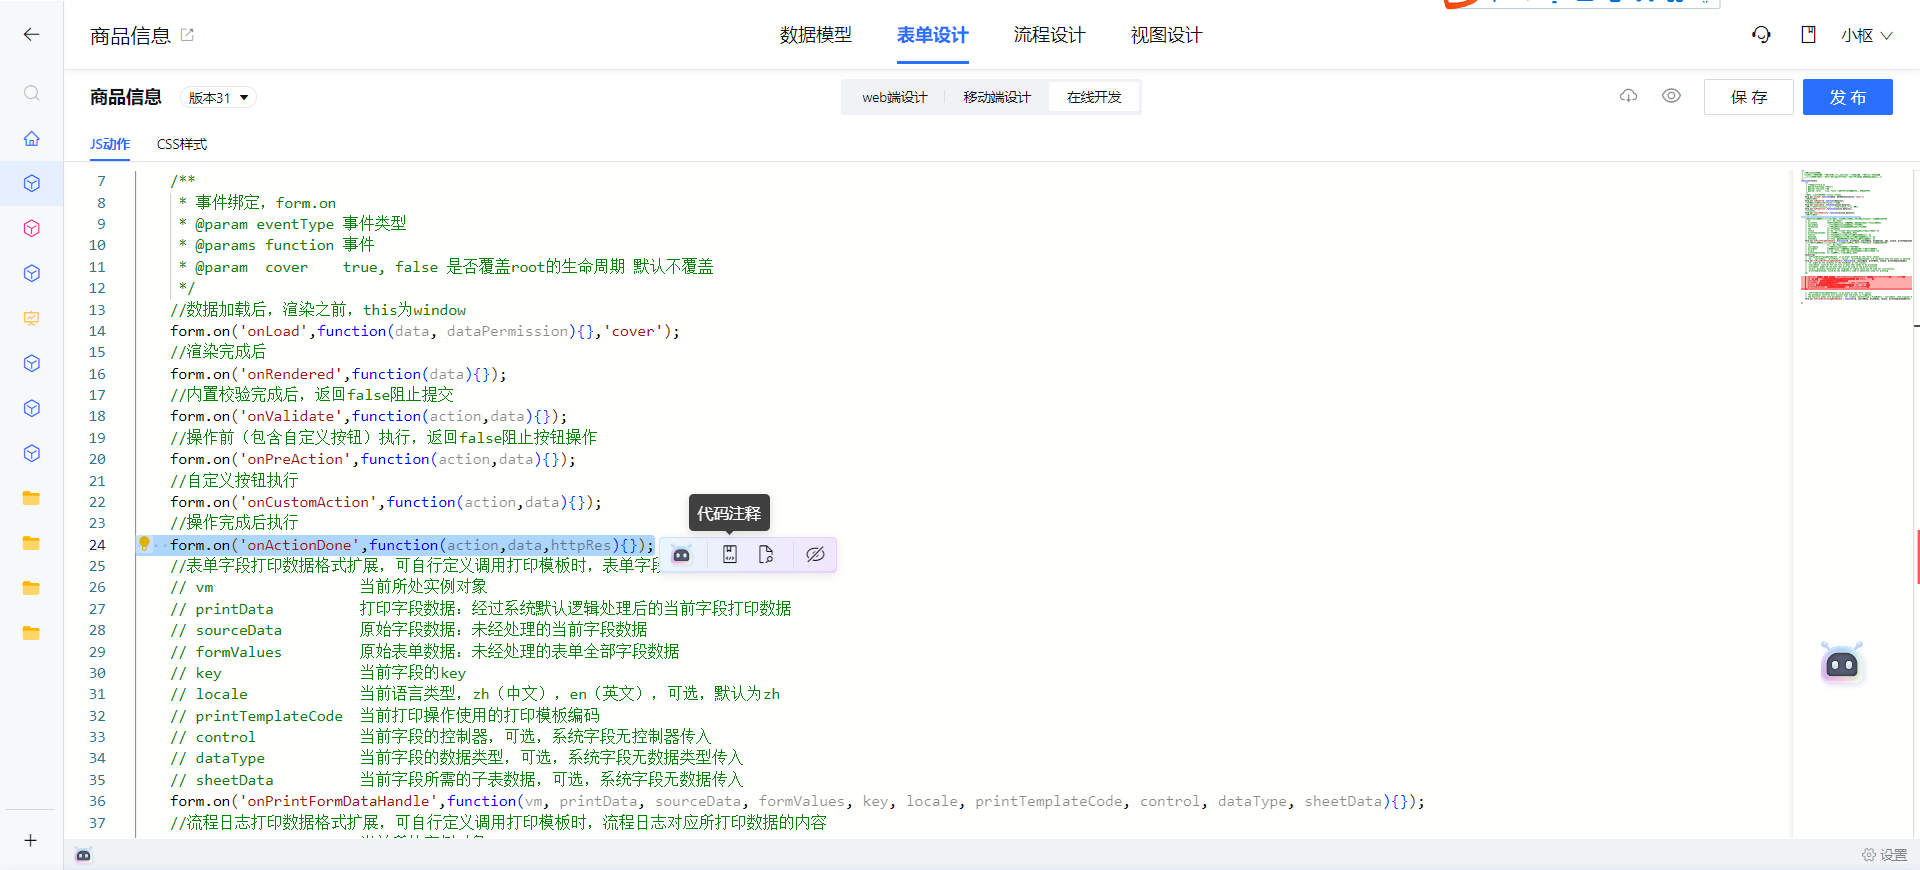This screenshot has width=1920, height=870.
Task: Click the 保存 button
Action: [x=1749, y=97]
